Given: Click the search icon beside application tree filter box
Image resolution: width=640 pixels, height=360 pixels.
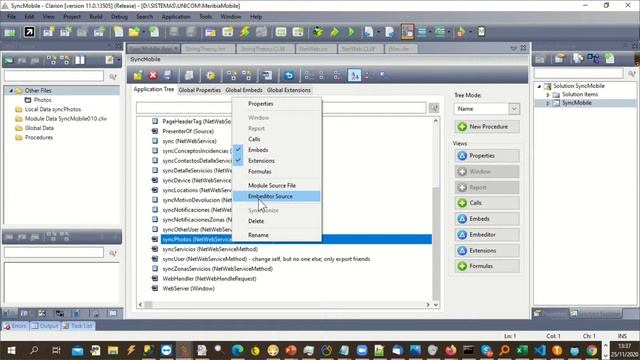Looking at the screenshot, I should click(x=433, y=108).
